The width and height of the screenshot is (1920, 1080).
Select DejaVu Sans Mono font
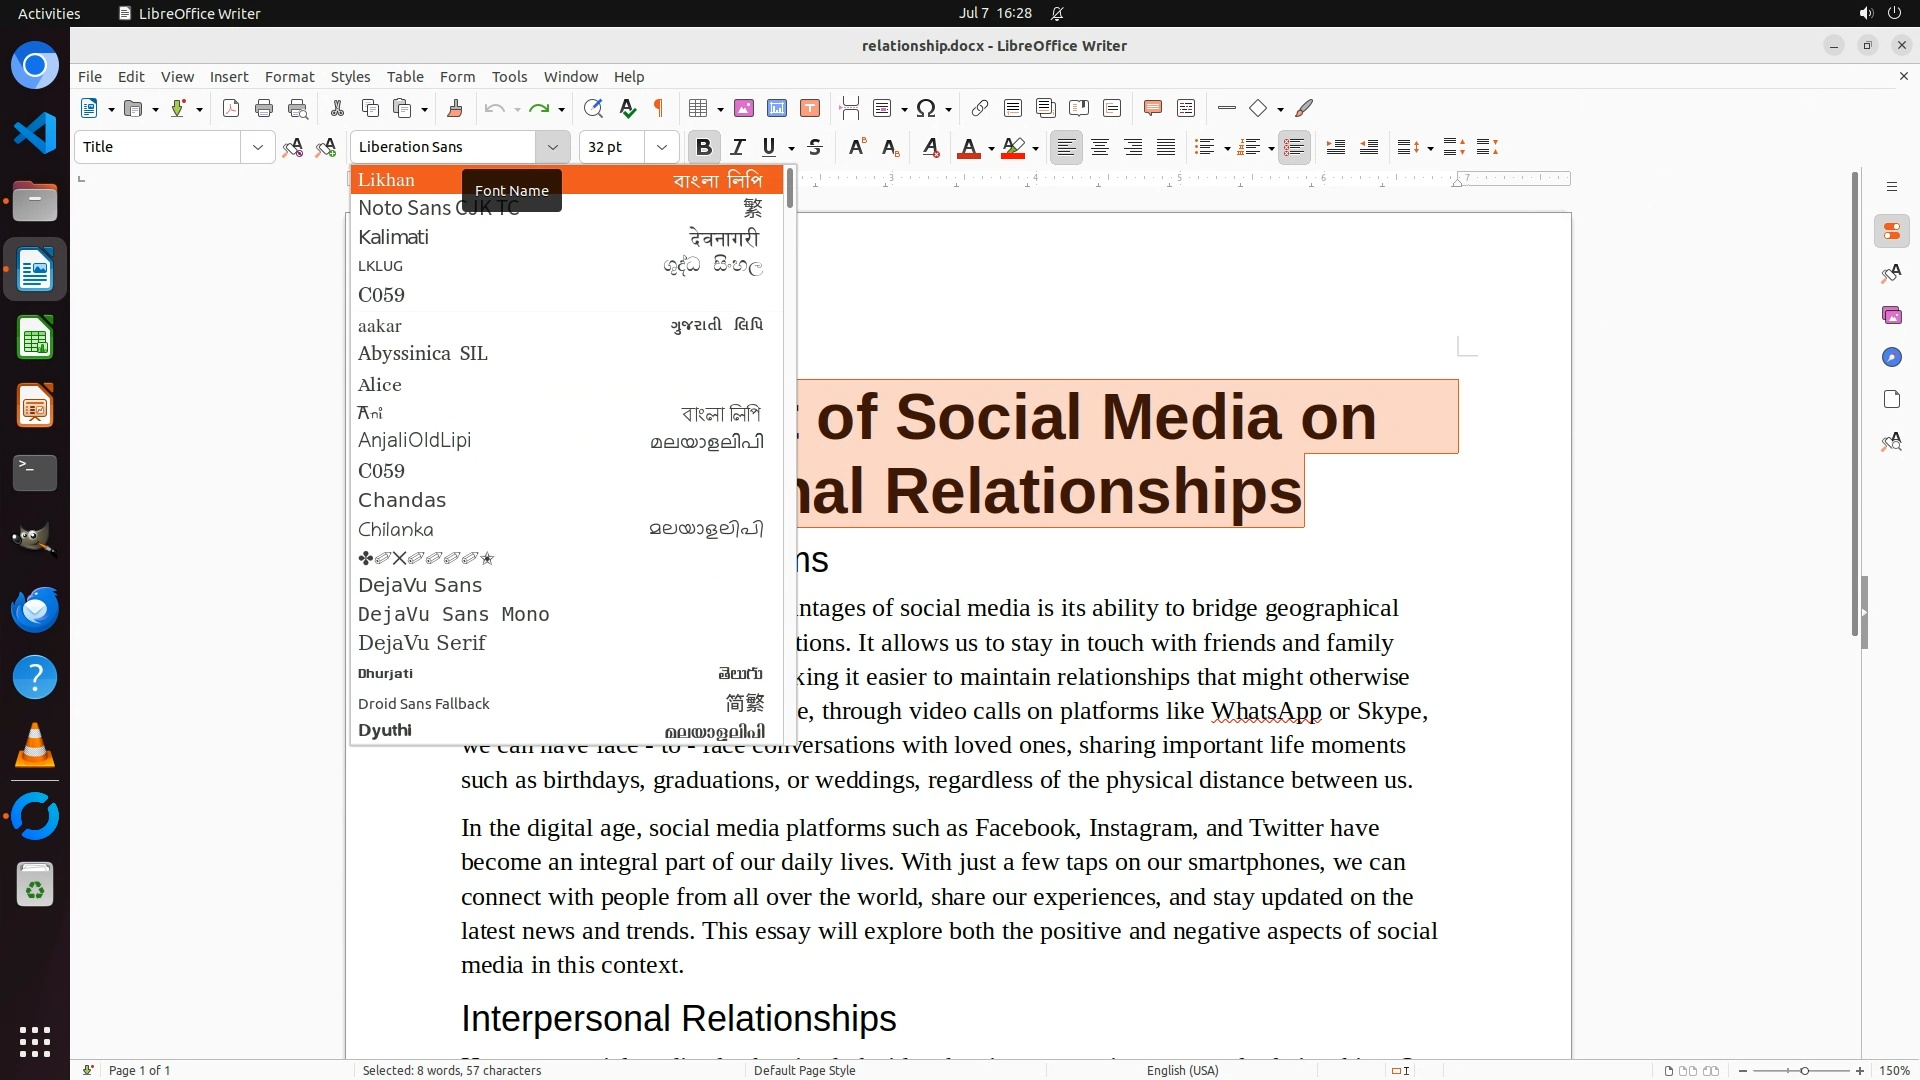pyautogui.click(x=454, y=614)
